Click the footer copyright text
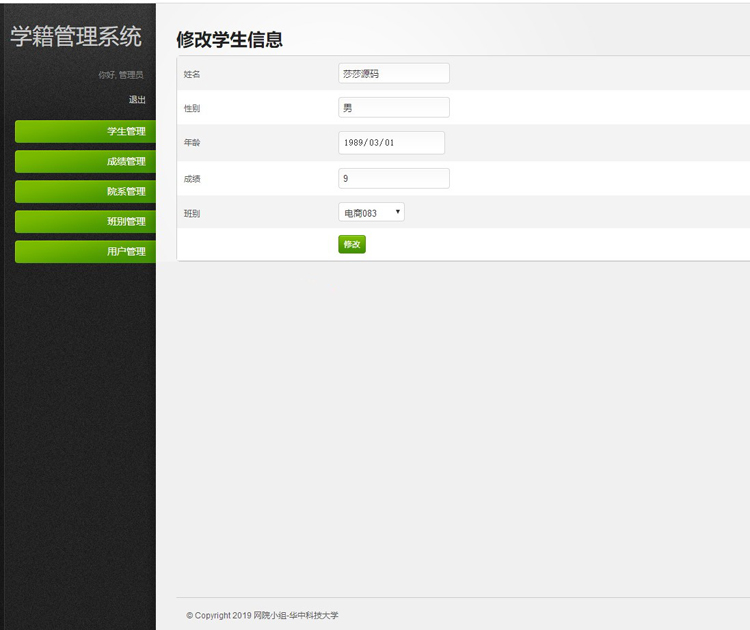This screenshot has width=750, height=630. (x=262, y=615)
